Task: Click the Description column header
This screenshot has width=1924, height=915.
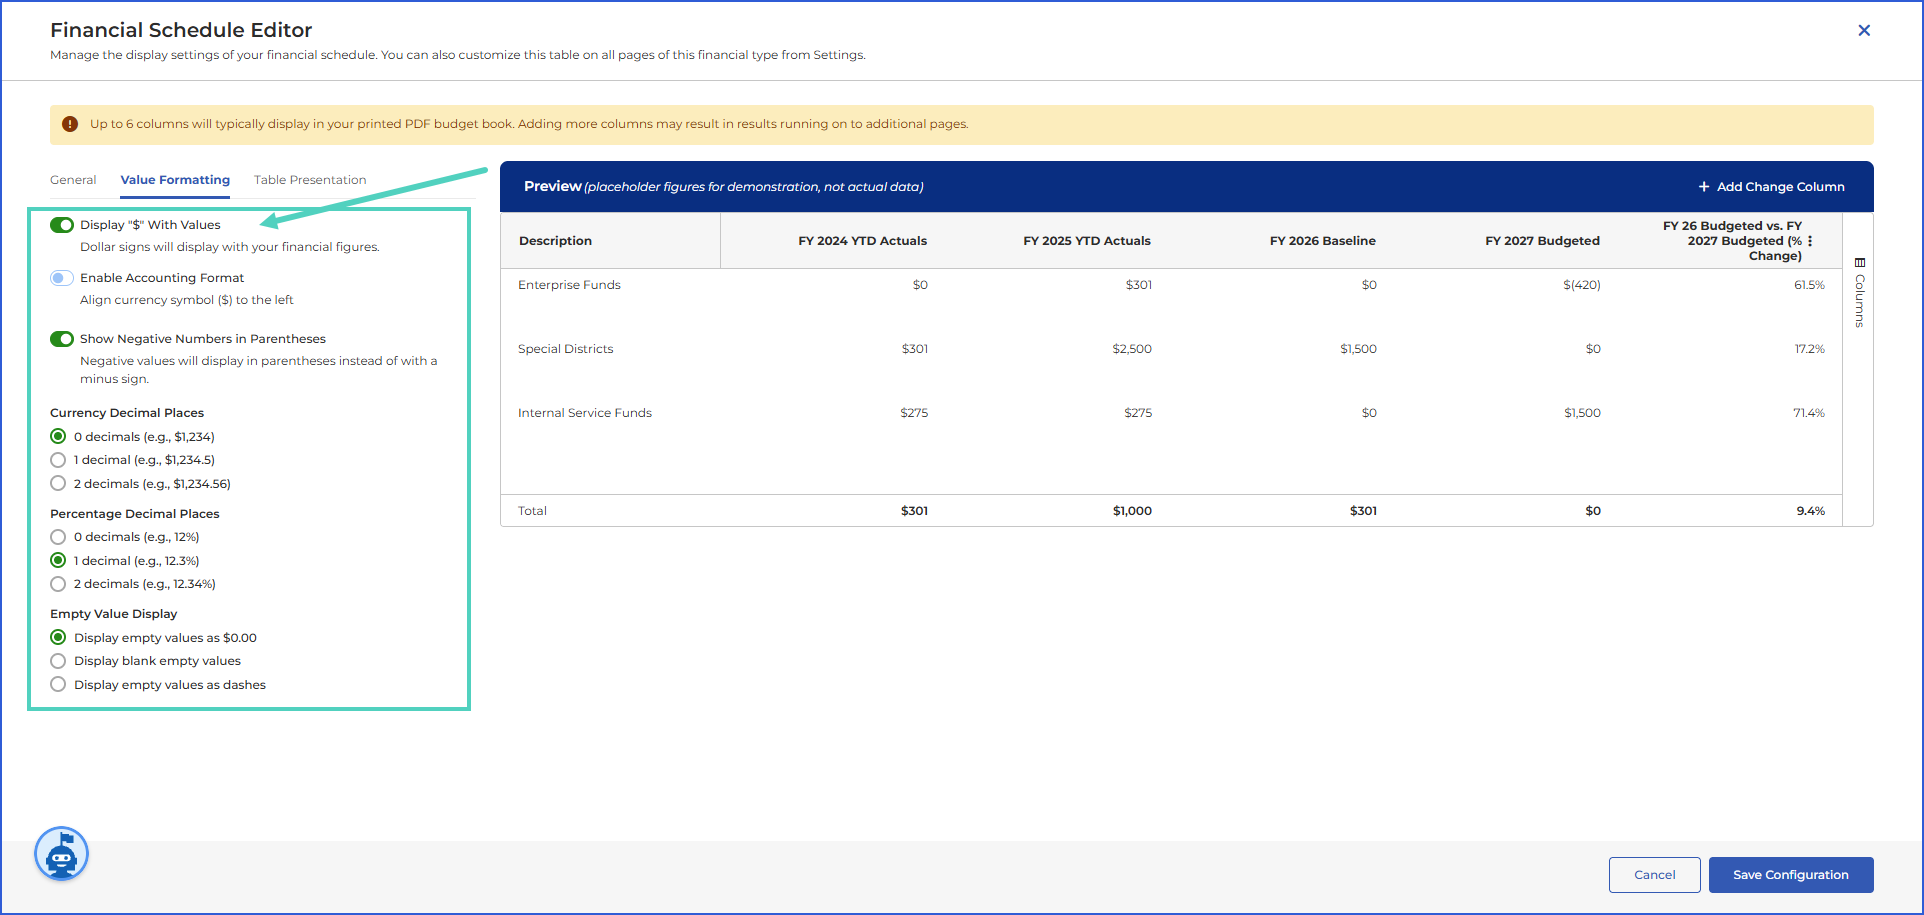Action: click(x=555, y=241)
